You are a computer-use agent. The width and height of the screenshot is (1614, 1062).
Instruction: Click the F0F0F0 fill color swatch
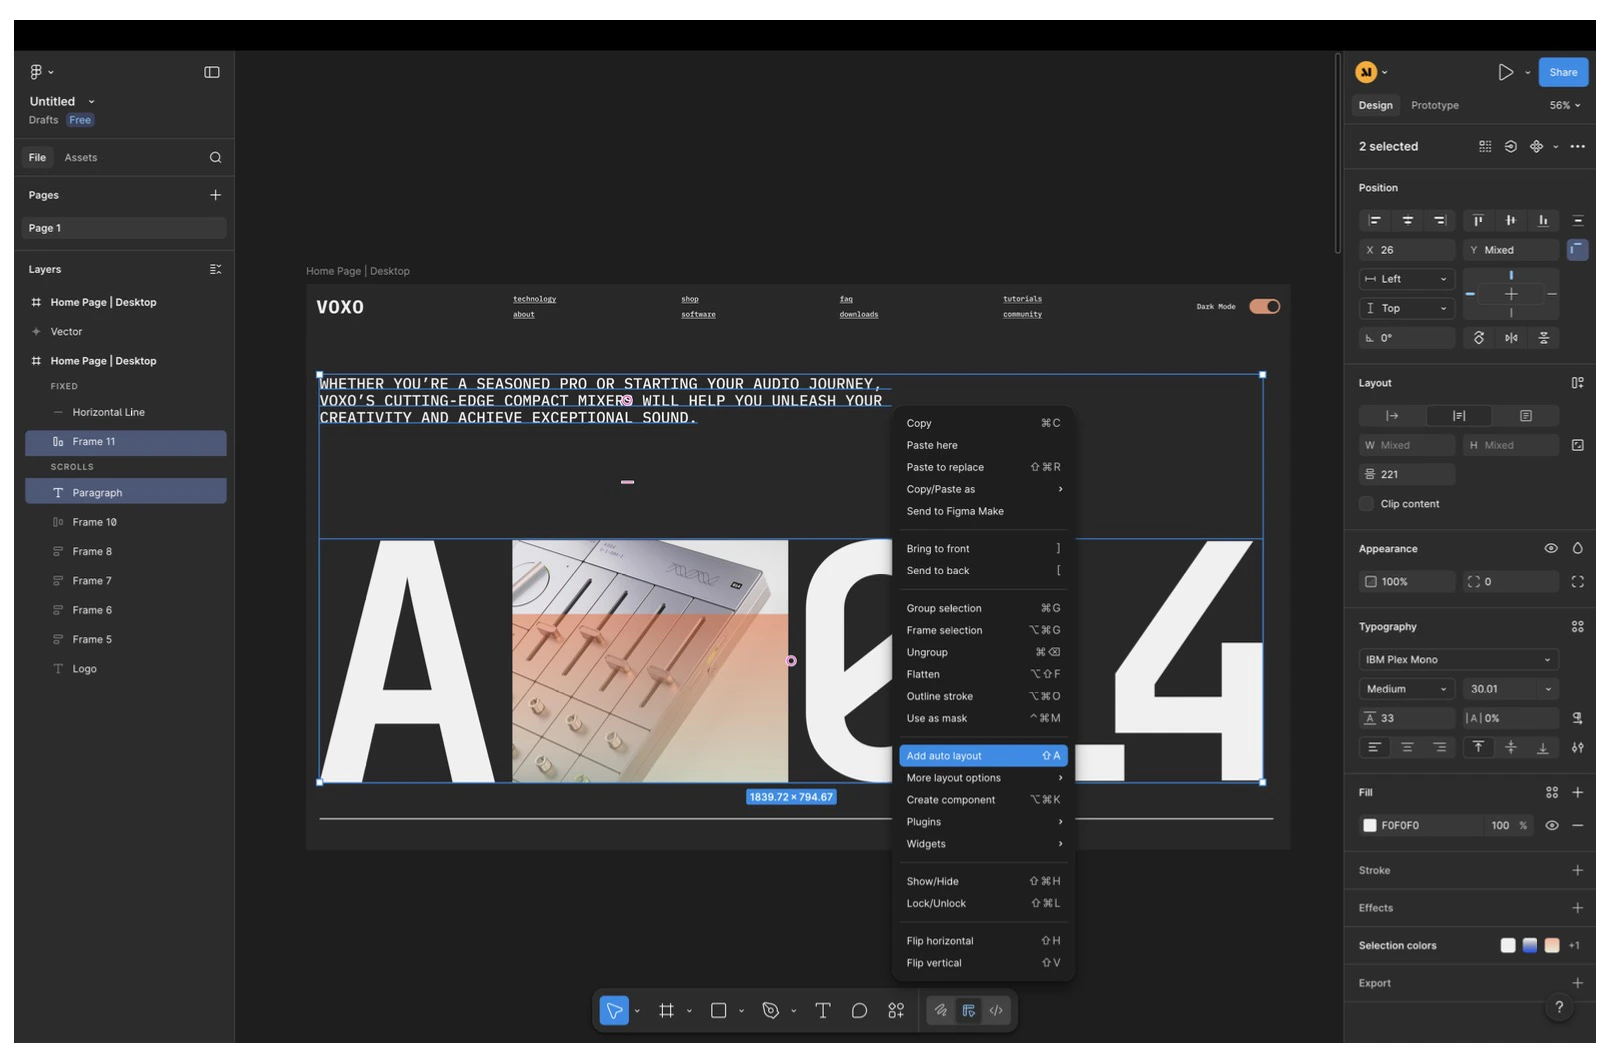(x=1370, y=825)
